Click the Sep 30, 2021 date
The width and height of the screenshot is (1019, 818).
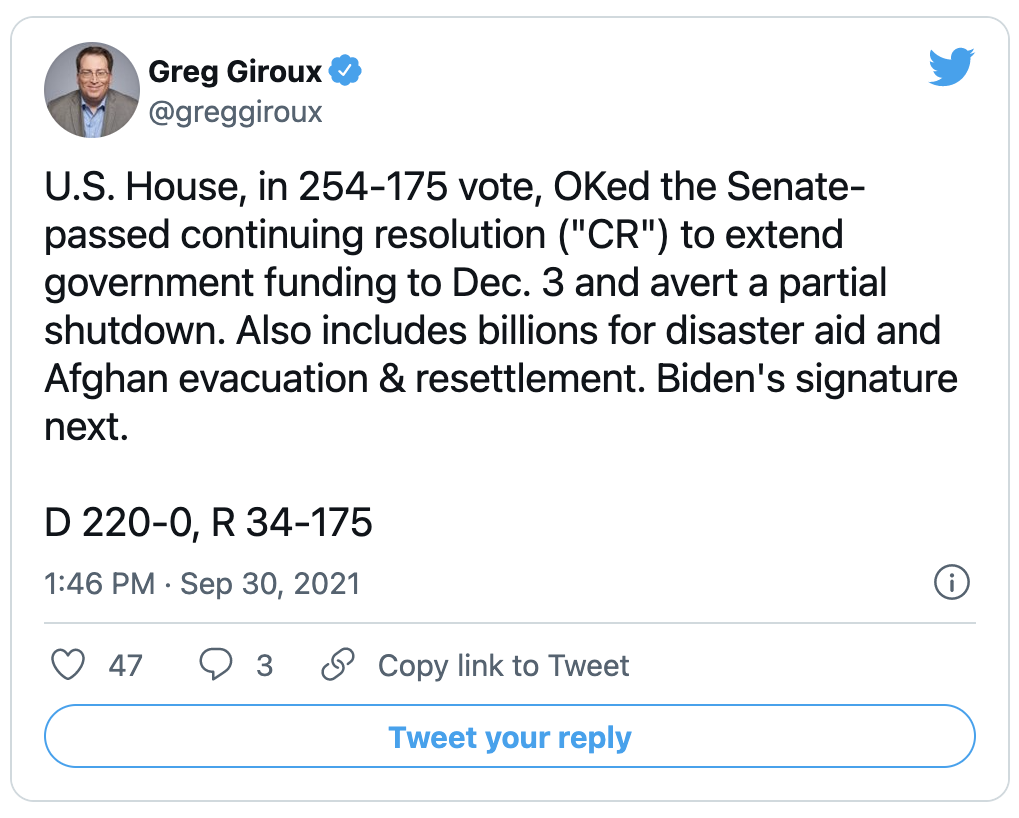(270, 583)
